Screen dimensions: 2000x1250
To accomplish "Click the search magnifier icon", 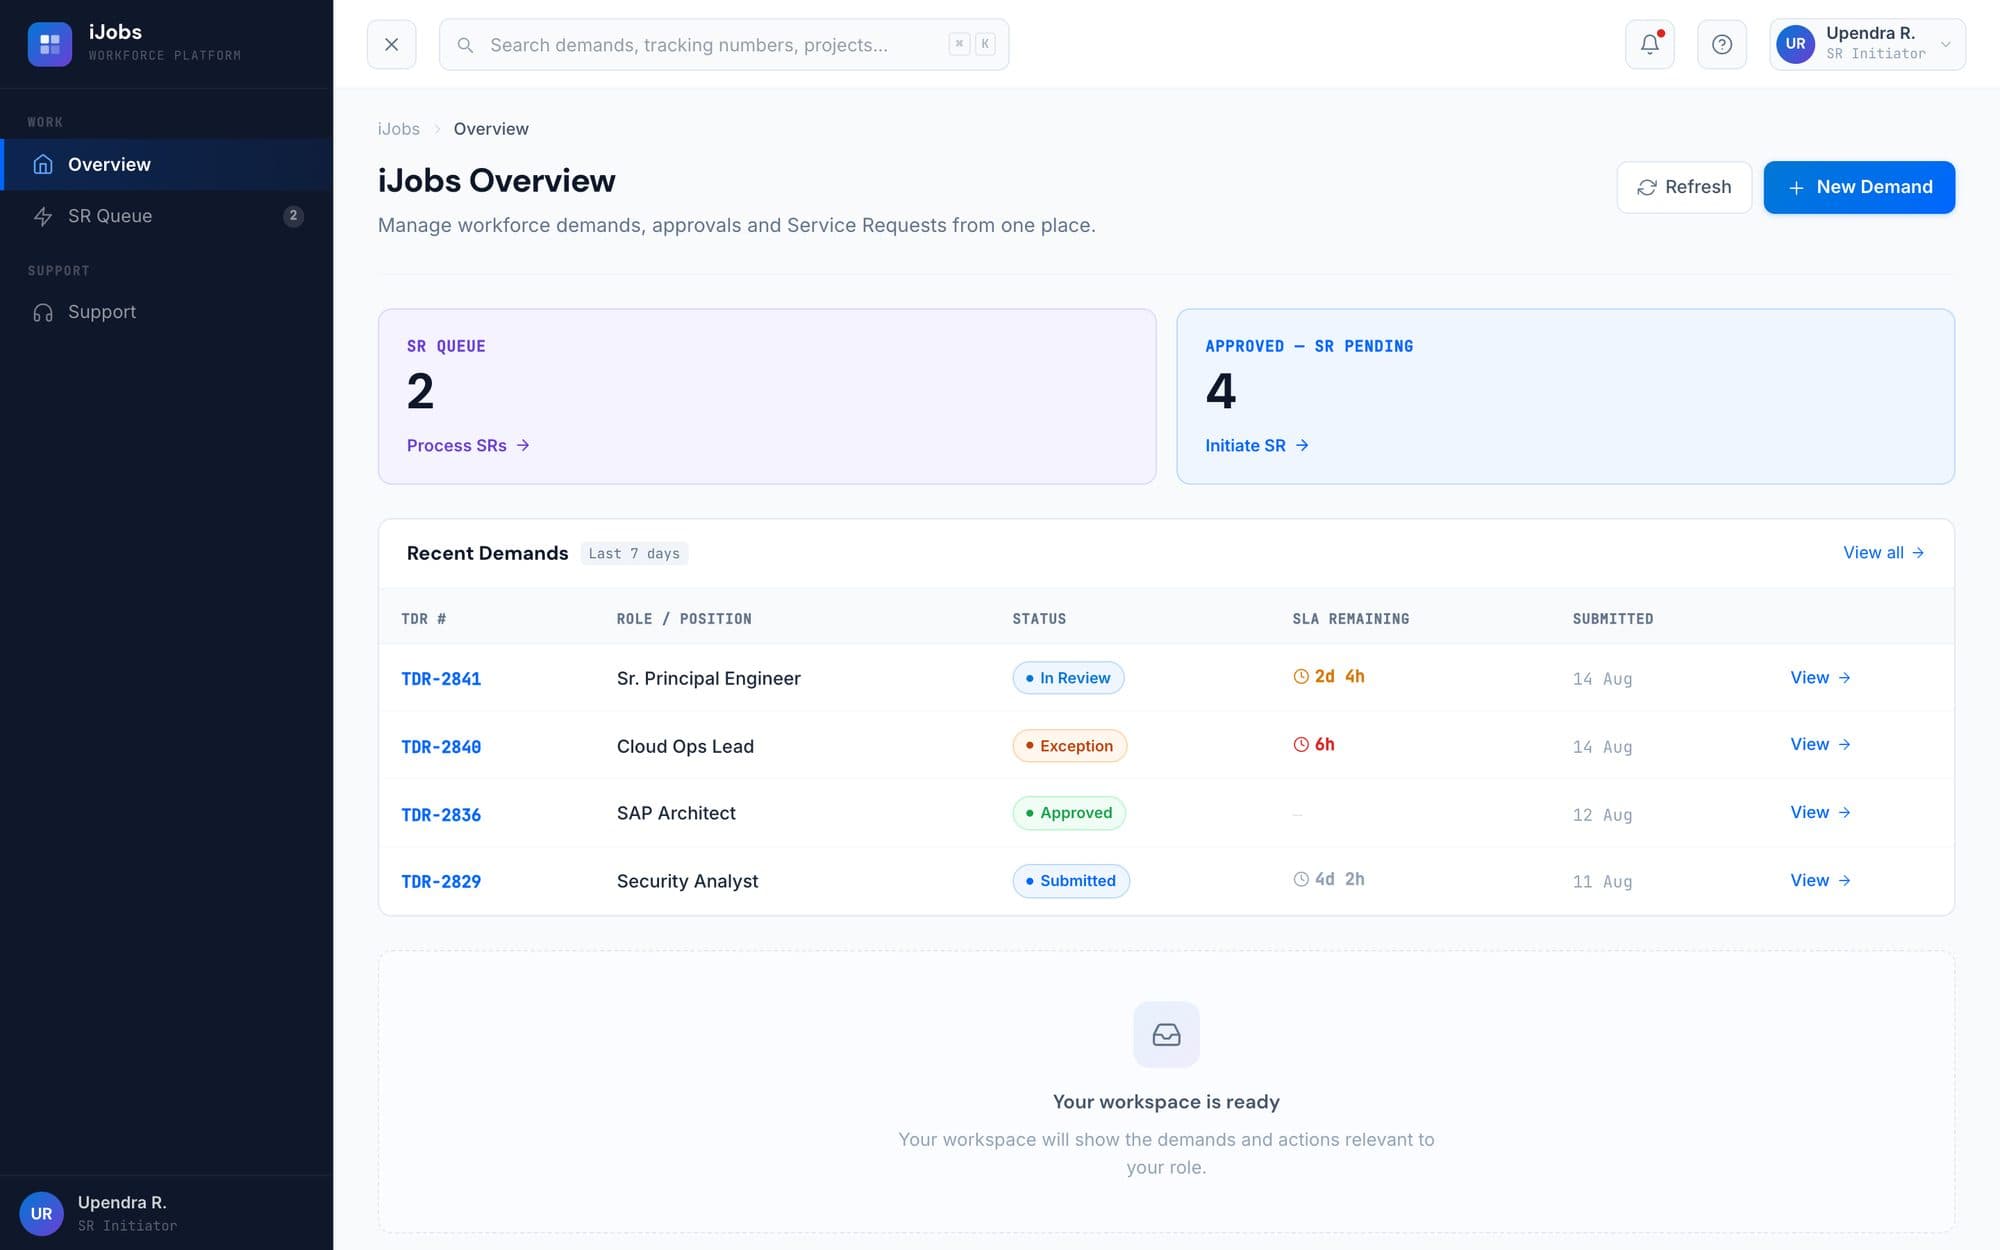I will pos(465,45).
